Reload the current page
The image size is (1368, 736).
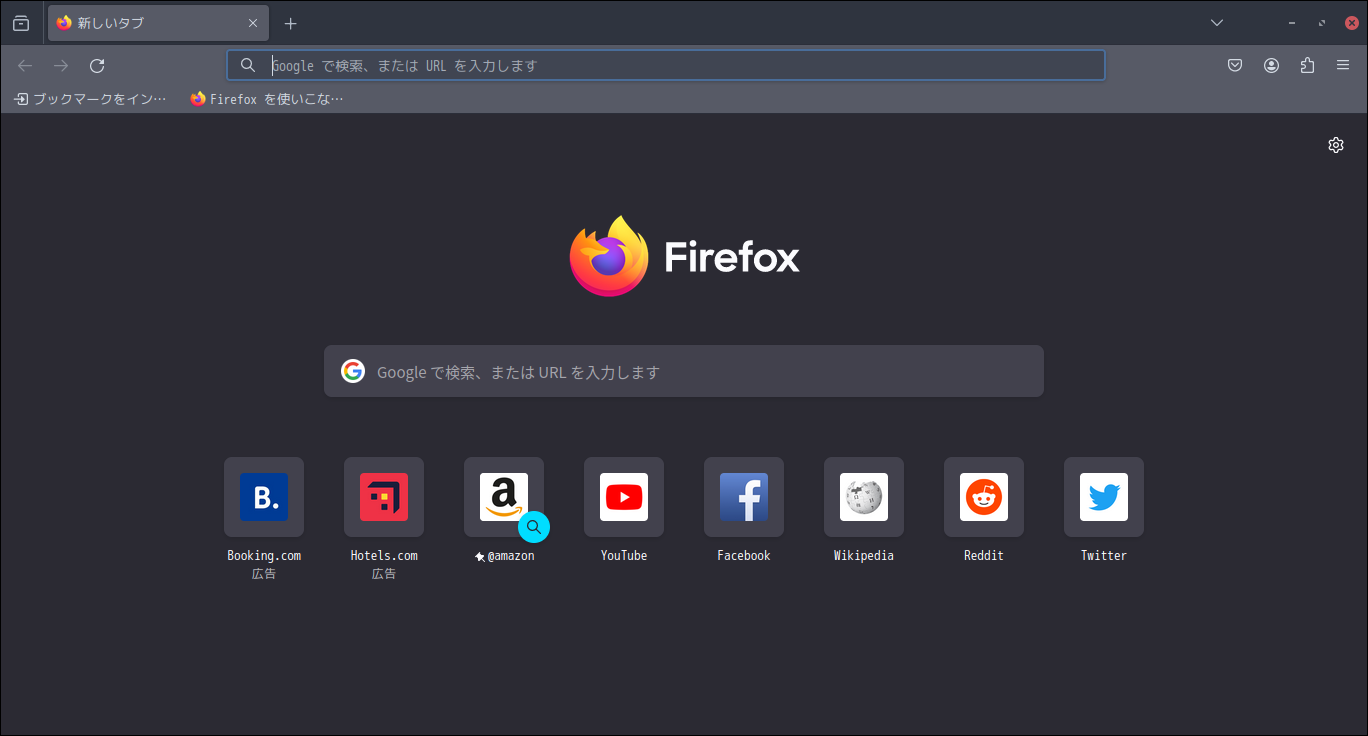pyautogui.click(x=97, y=66)
